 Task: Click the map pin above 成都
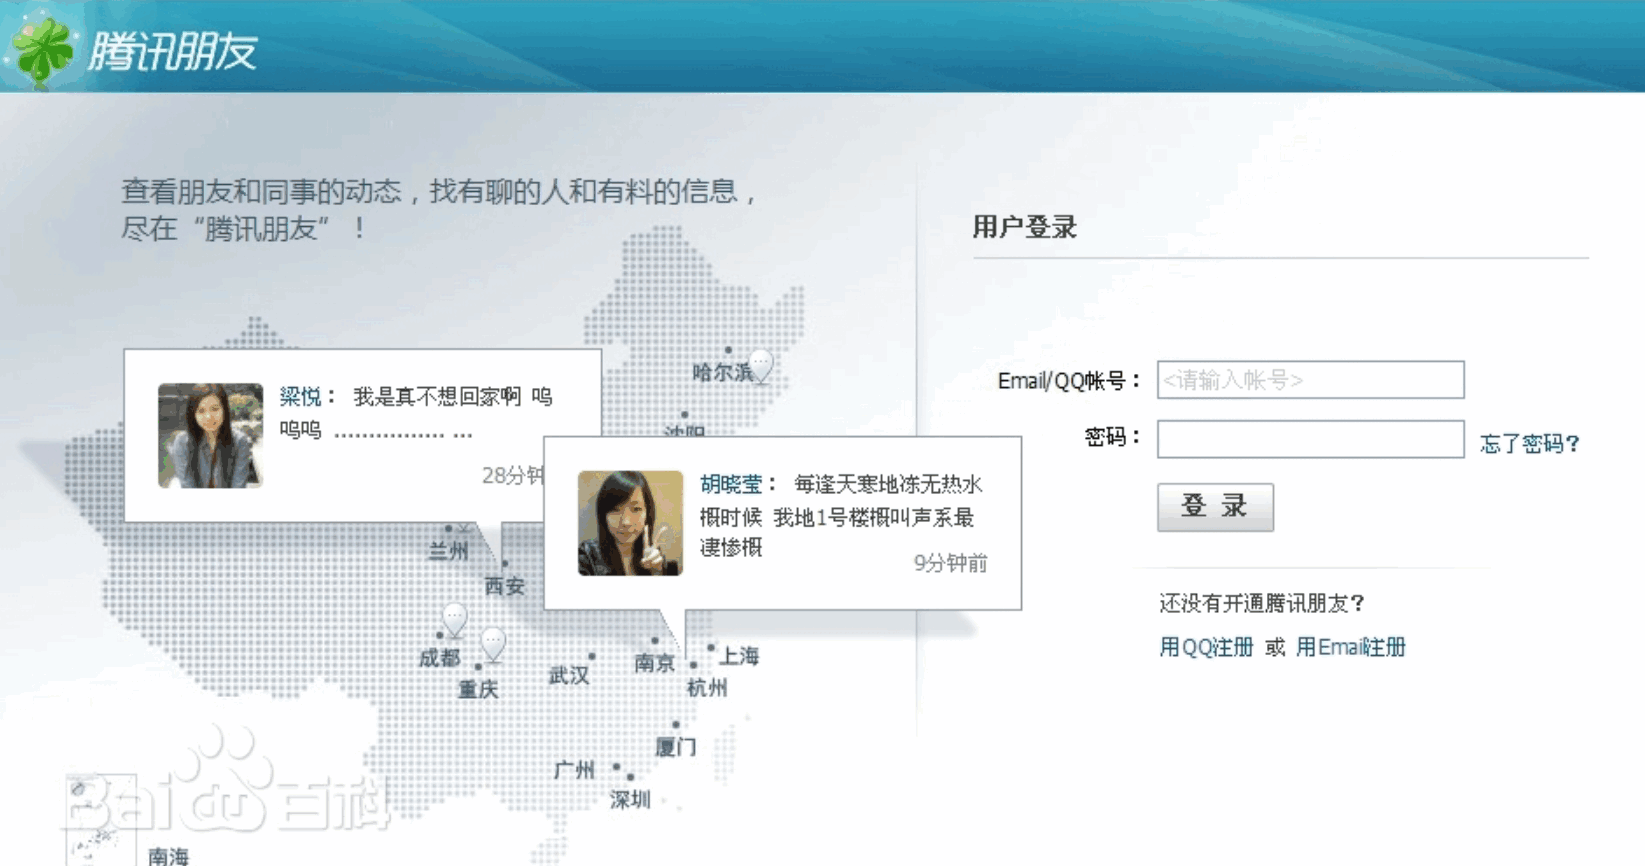[x=455, y=620]
